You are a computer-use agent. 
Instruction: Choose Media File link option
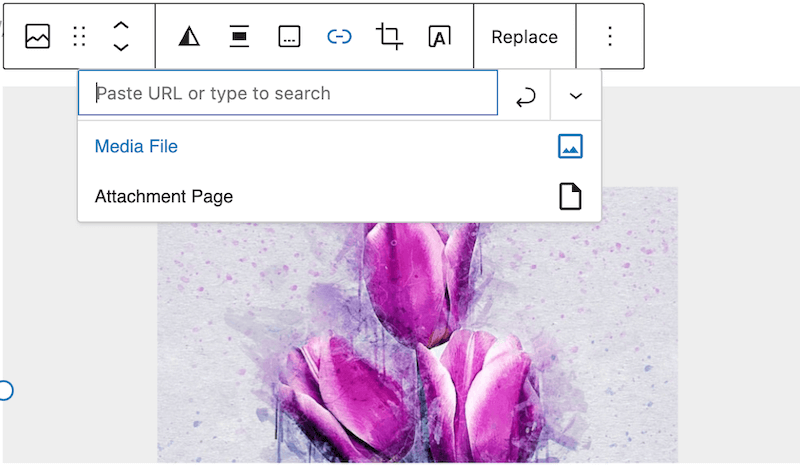point(339,146)
